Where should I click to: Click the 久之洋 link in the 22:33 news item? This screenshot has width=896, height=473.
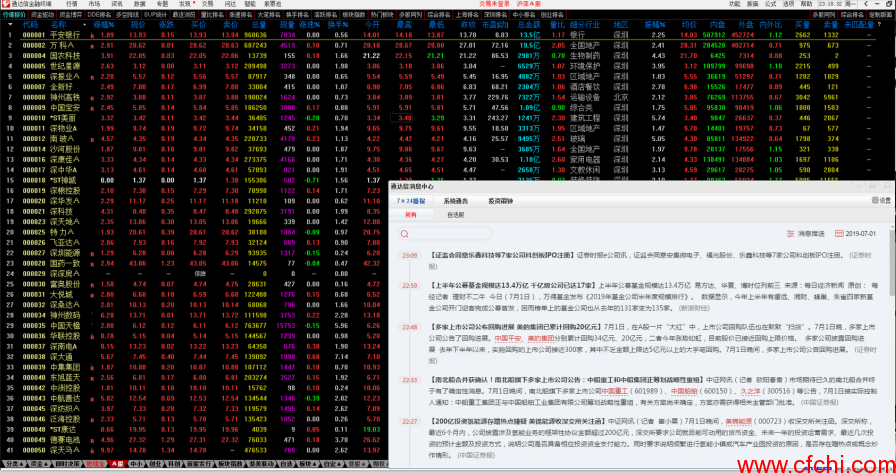(x=751, y=391)
